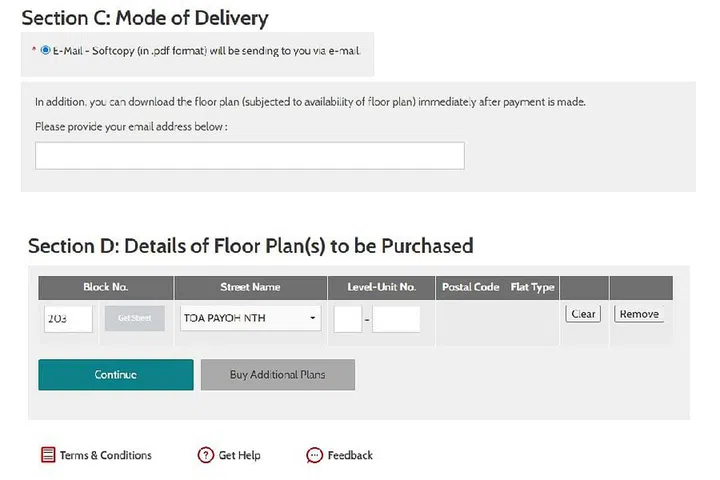720x480 pixels.
Task: Click the email address input field
Action: point(250,155)
